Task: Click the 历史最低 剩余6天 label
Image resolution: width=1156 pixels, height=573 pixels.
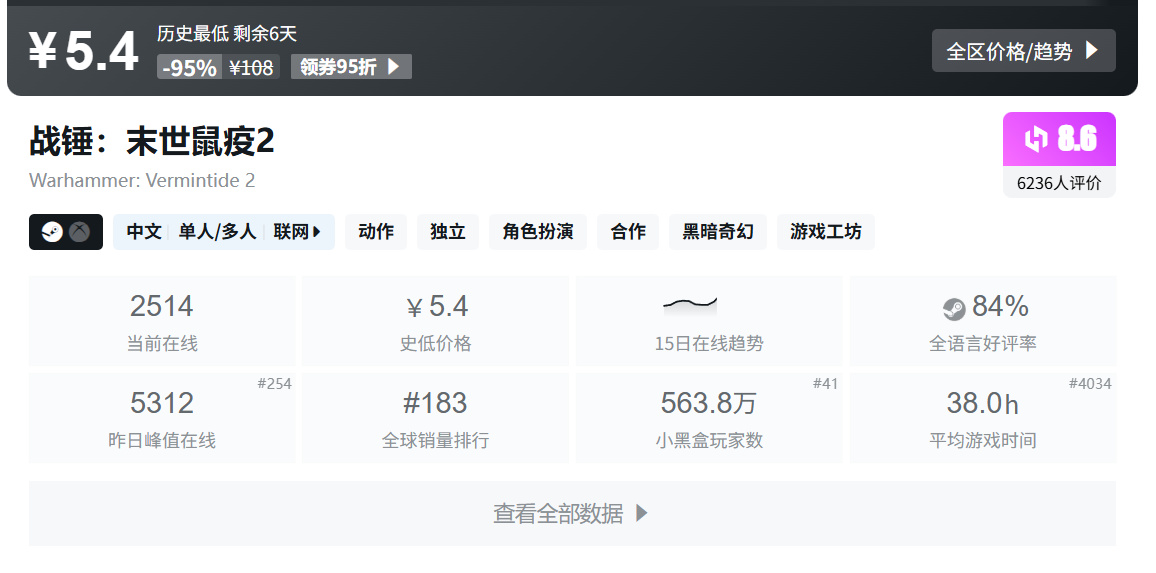Action: tap(227, 33)
